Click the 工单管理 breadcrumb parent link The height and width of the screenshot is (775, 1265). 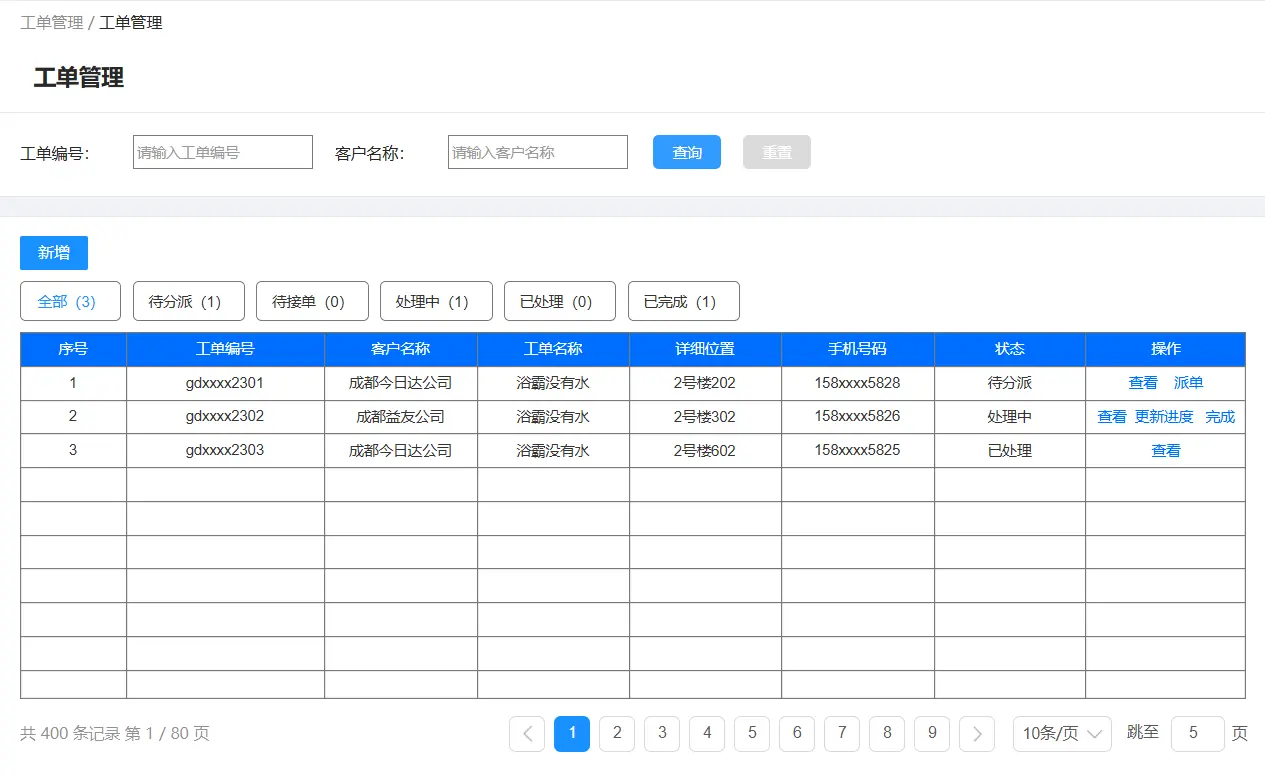51,22
